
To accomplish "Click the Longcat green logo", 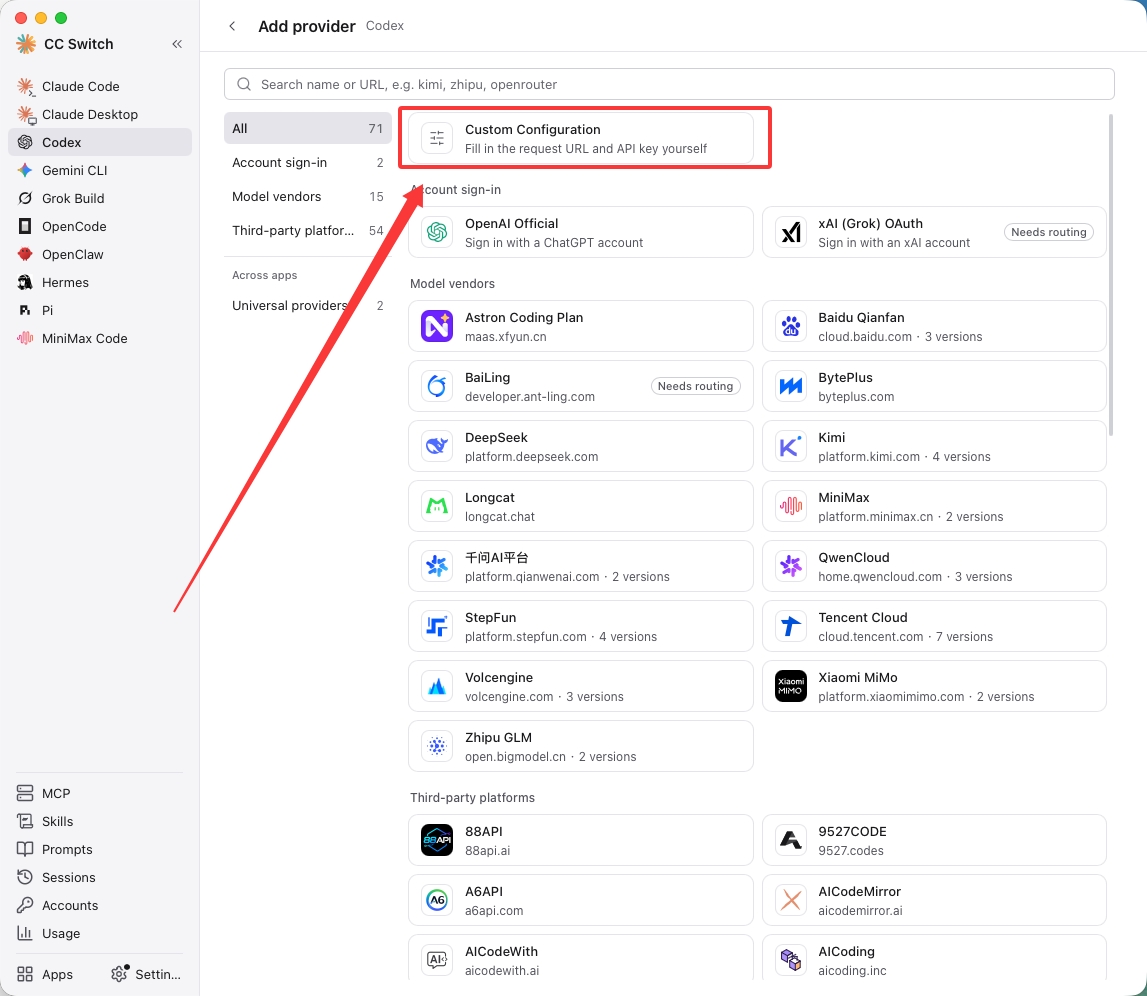I will 437,506.
